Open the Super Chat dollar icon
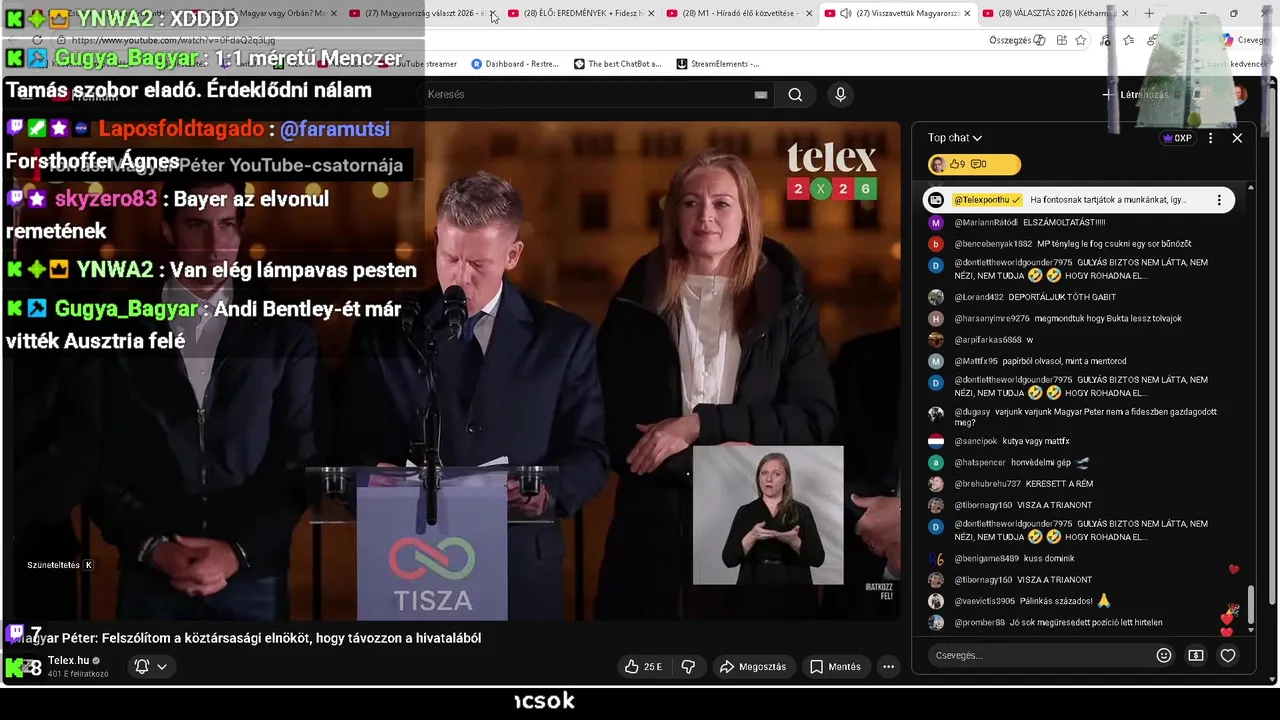 (1196, 655)
